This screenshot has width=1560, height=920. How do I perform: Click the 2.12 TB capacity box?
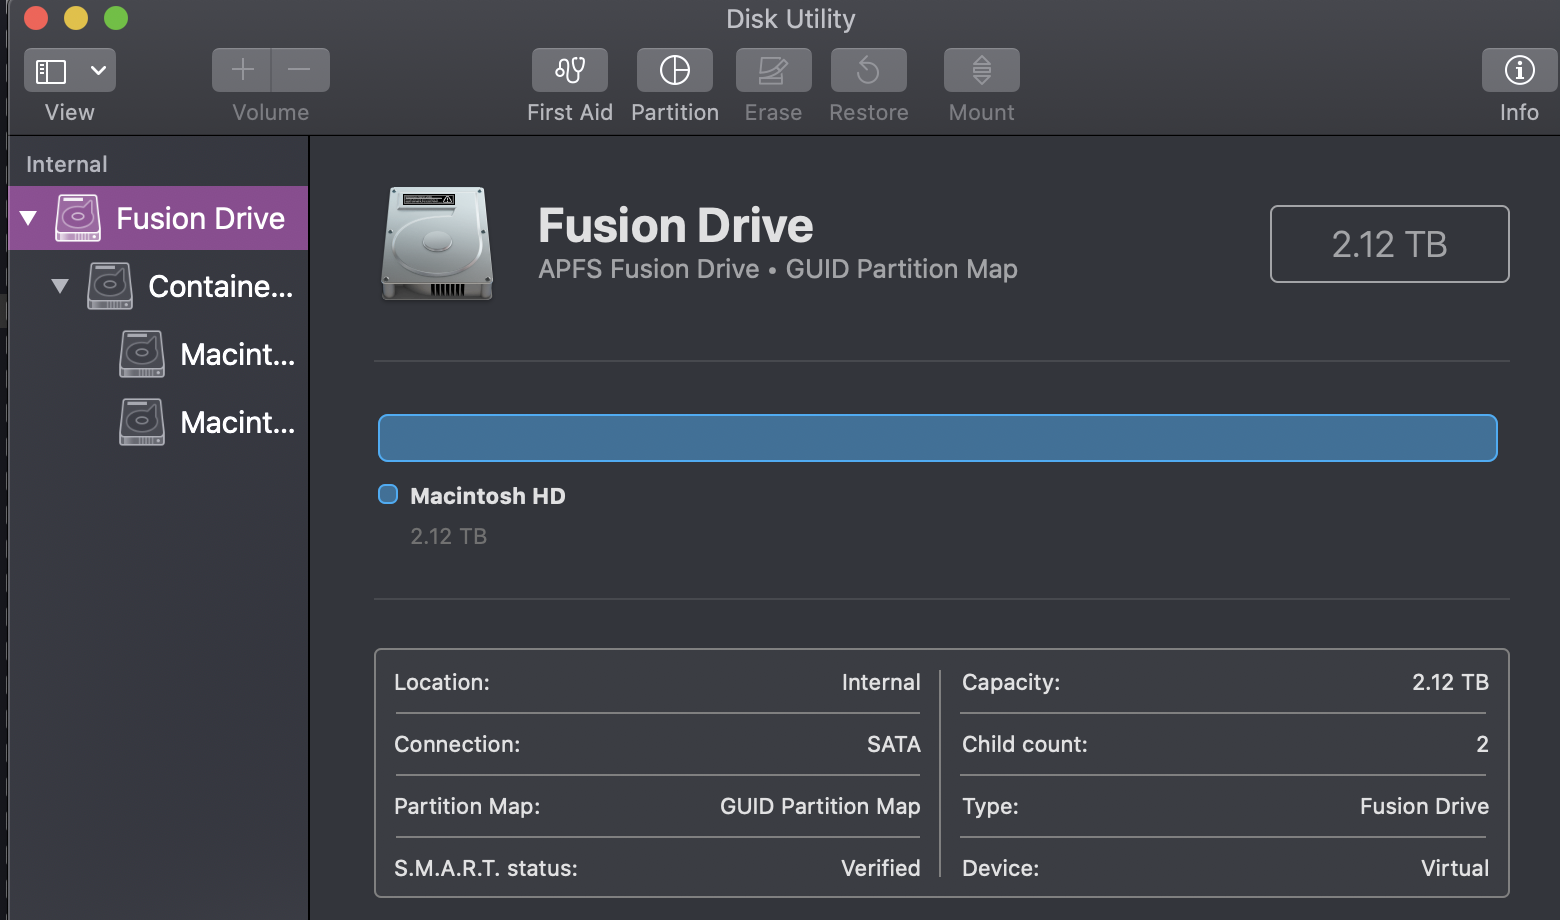1389,244
